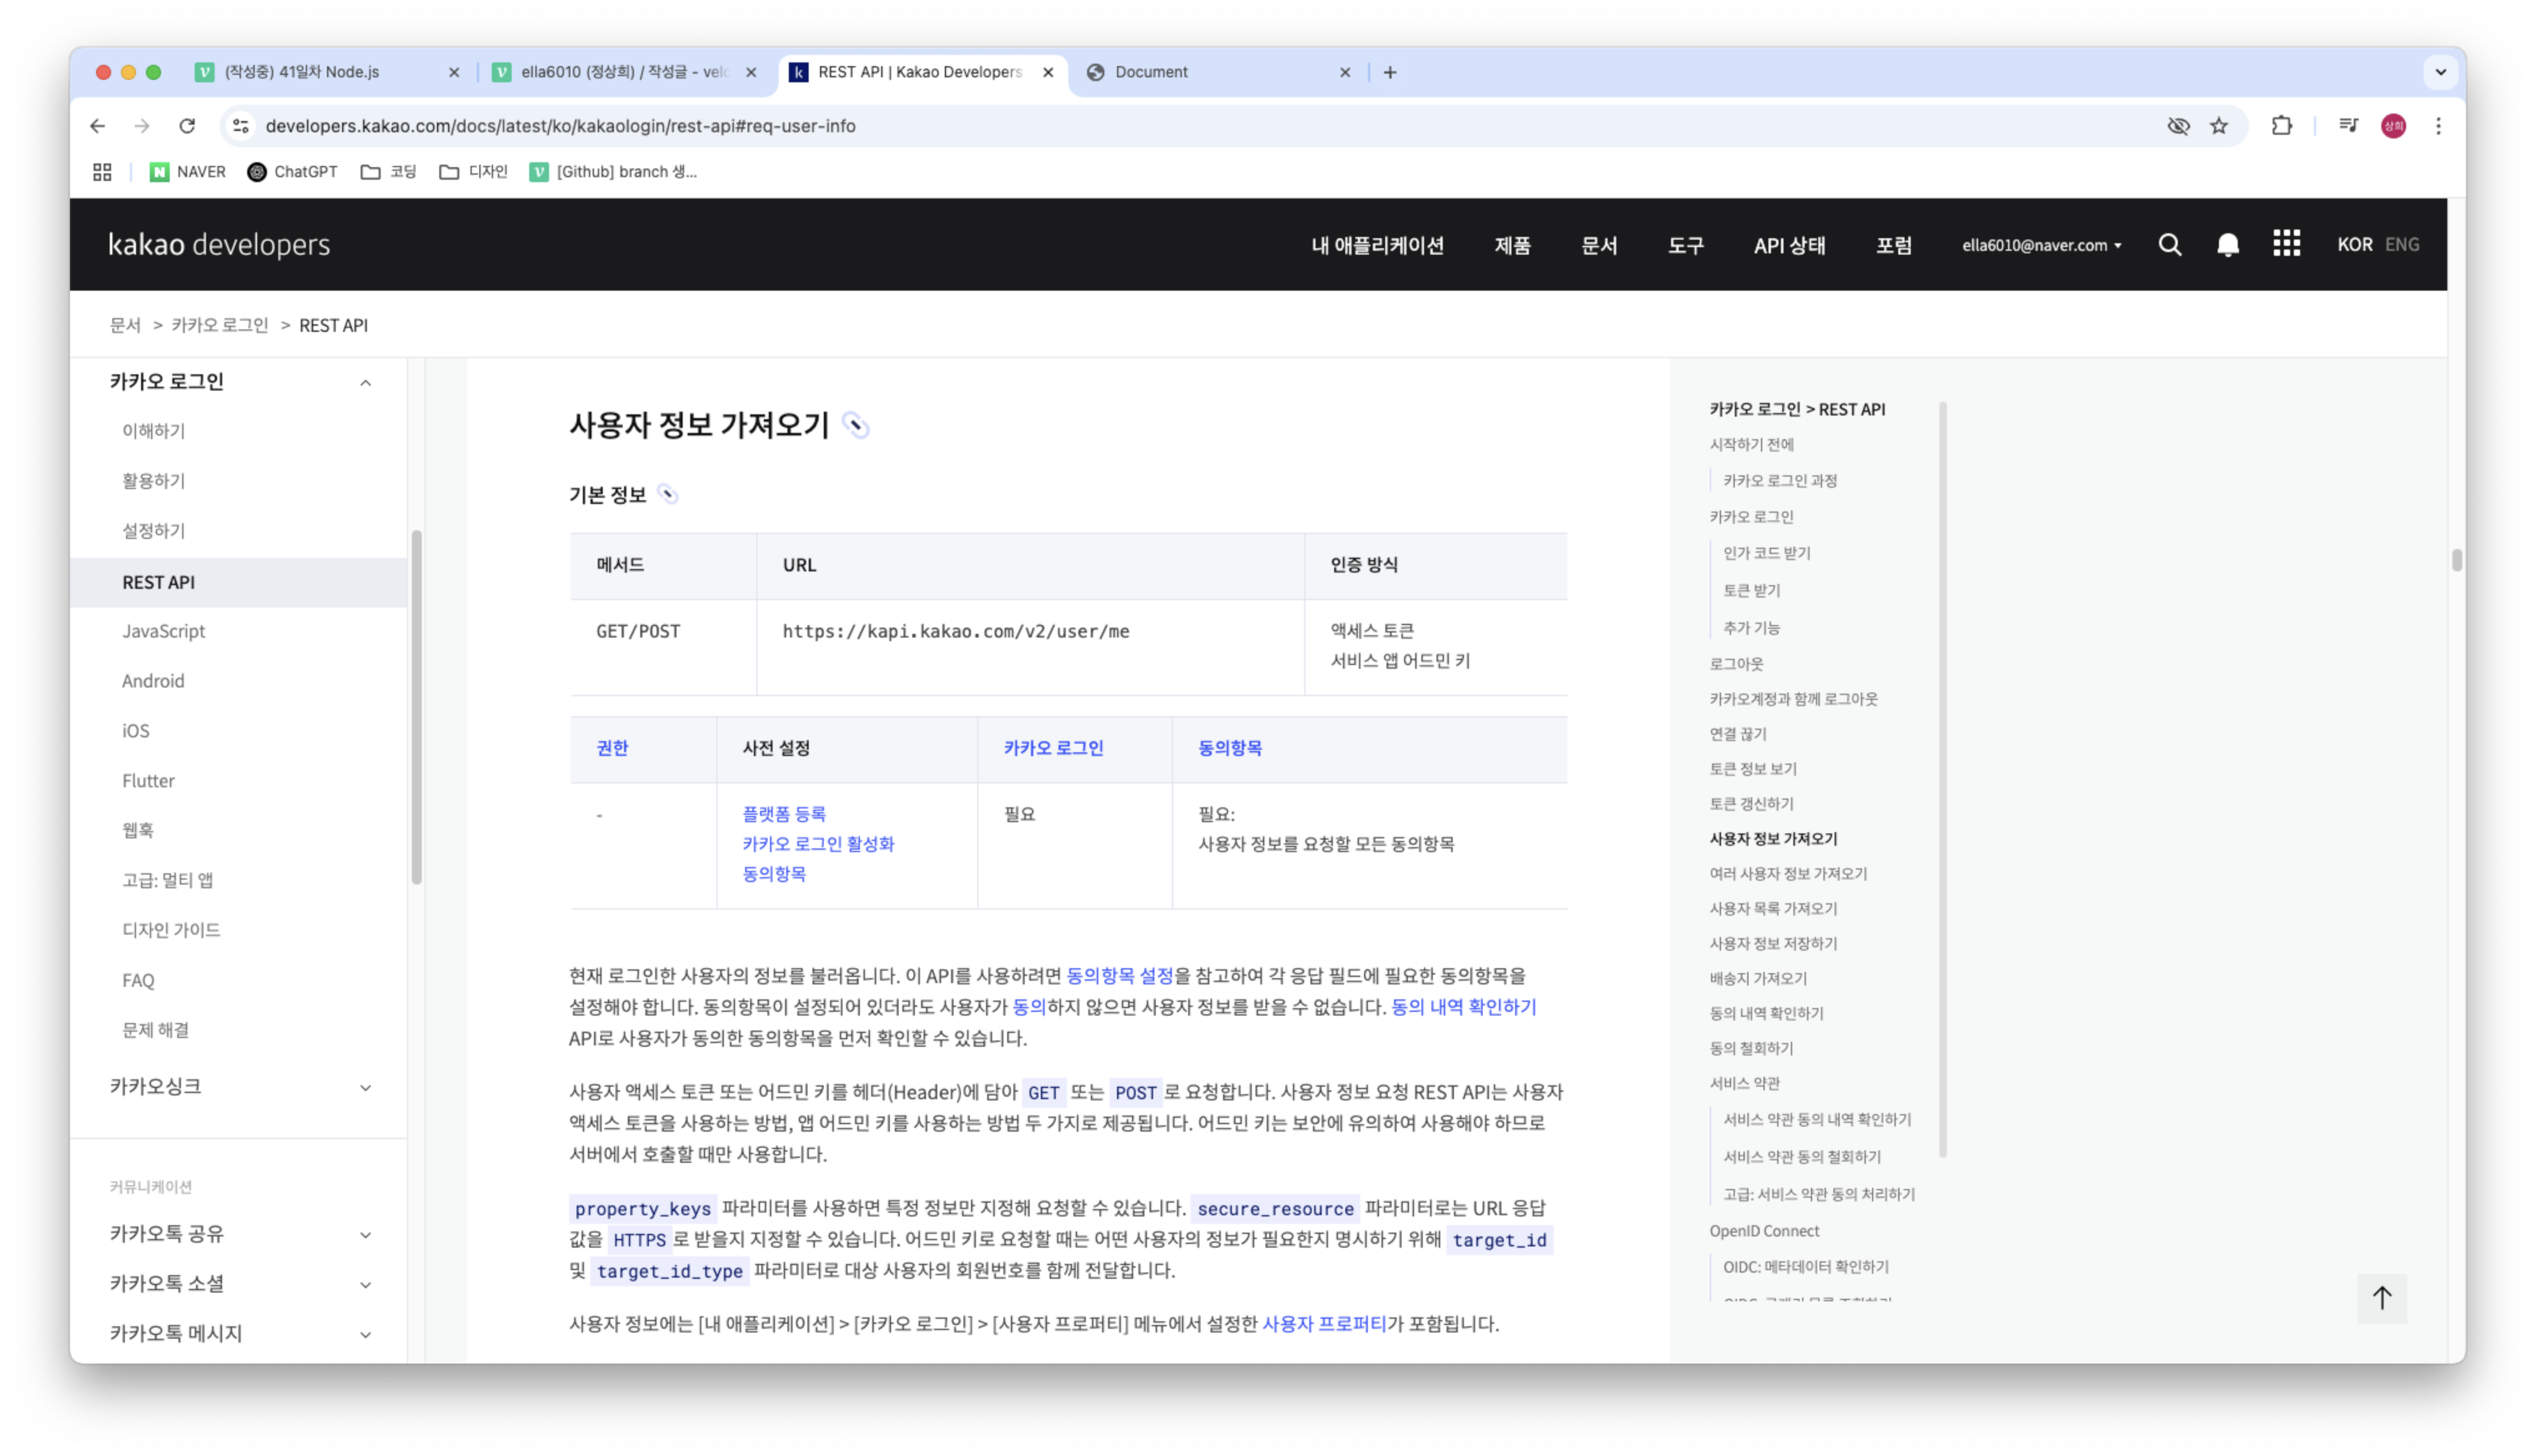Click the scroll-to-top arrow button
Image resolution: width=2536 pixels, height=1456 pixels.
2382,1298
